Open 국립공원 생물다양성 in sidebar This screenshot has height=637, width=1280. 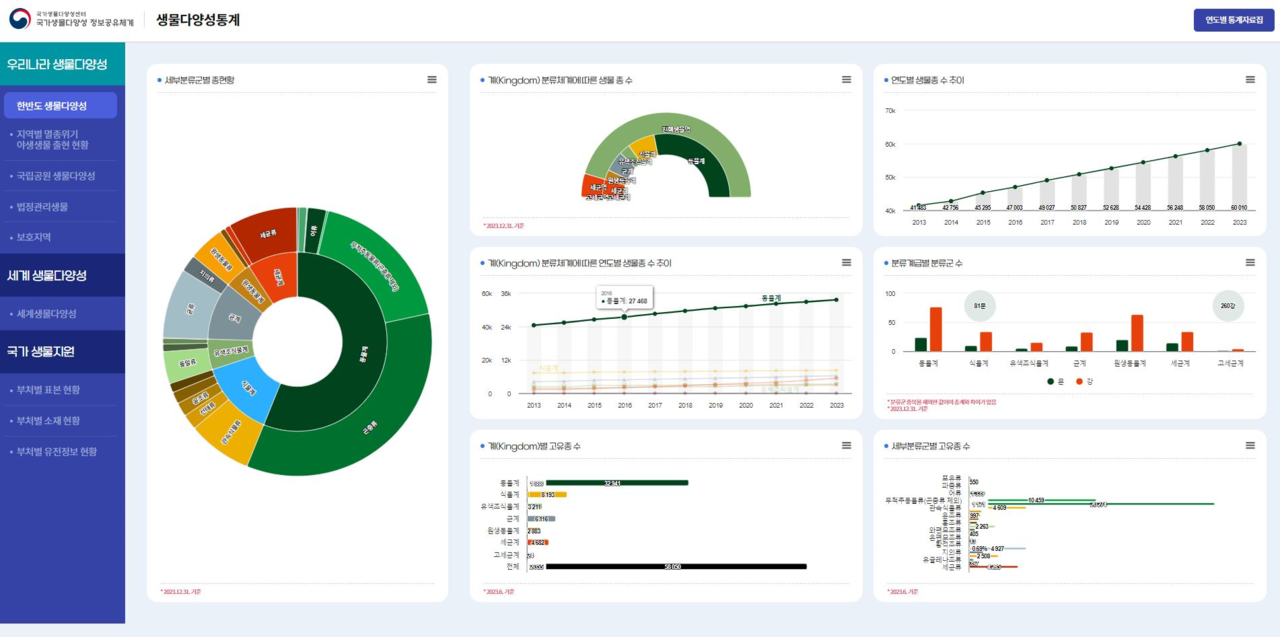[x=56, y=176]
